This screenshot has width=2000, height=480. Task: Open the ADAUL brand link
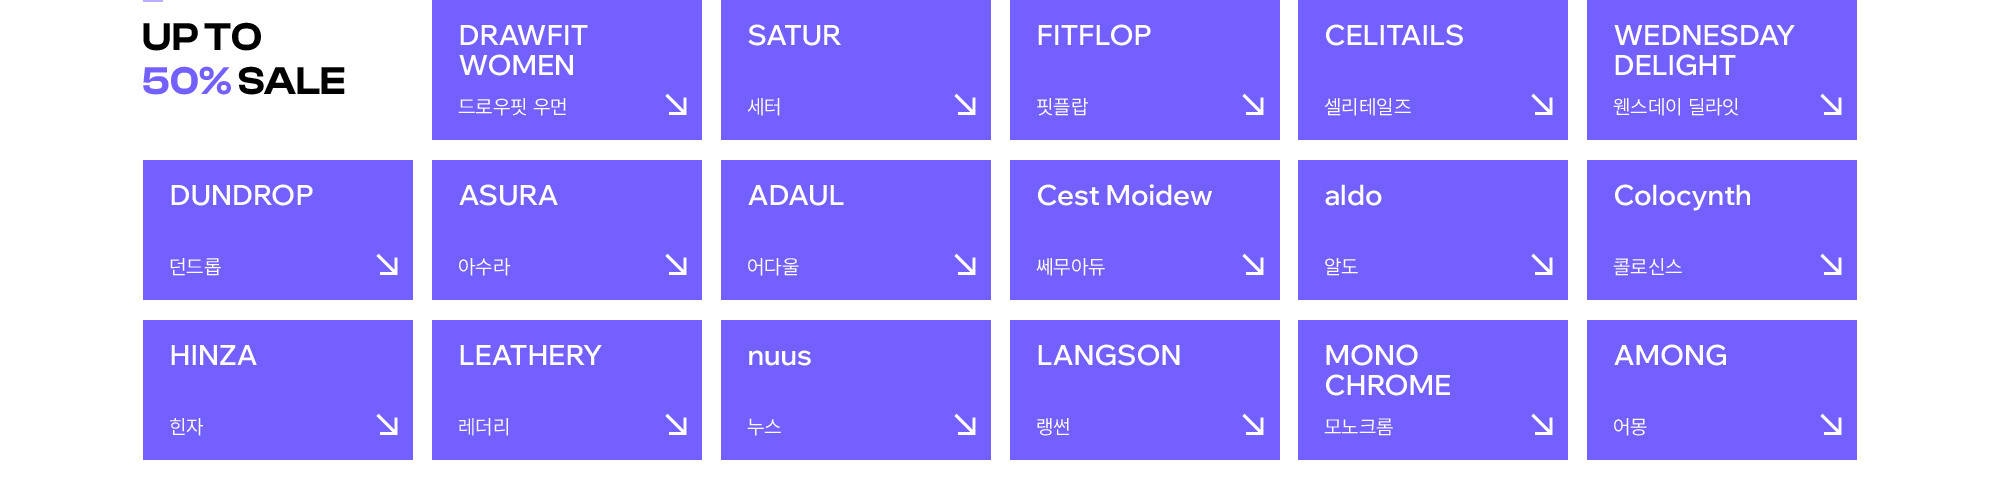tap(856, 230)
